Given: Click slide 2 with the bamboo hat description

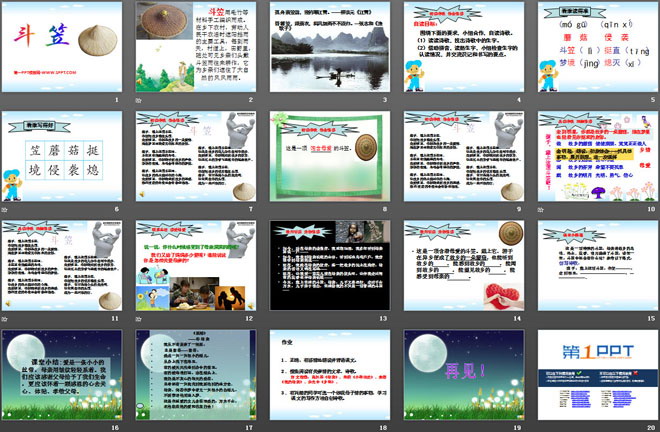Looking at the screenshot, I should tap(195, 48).
